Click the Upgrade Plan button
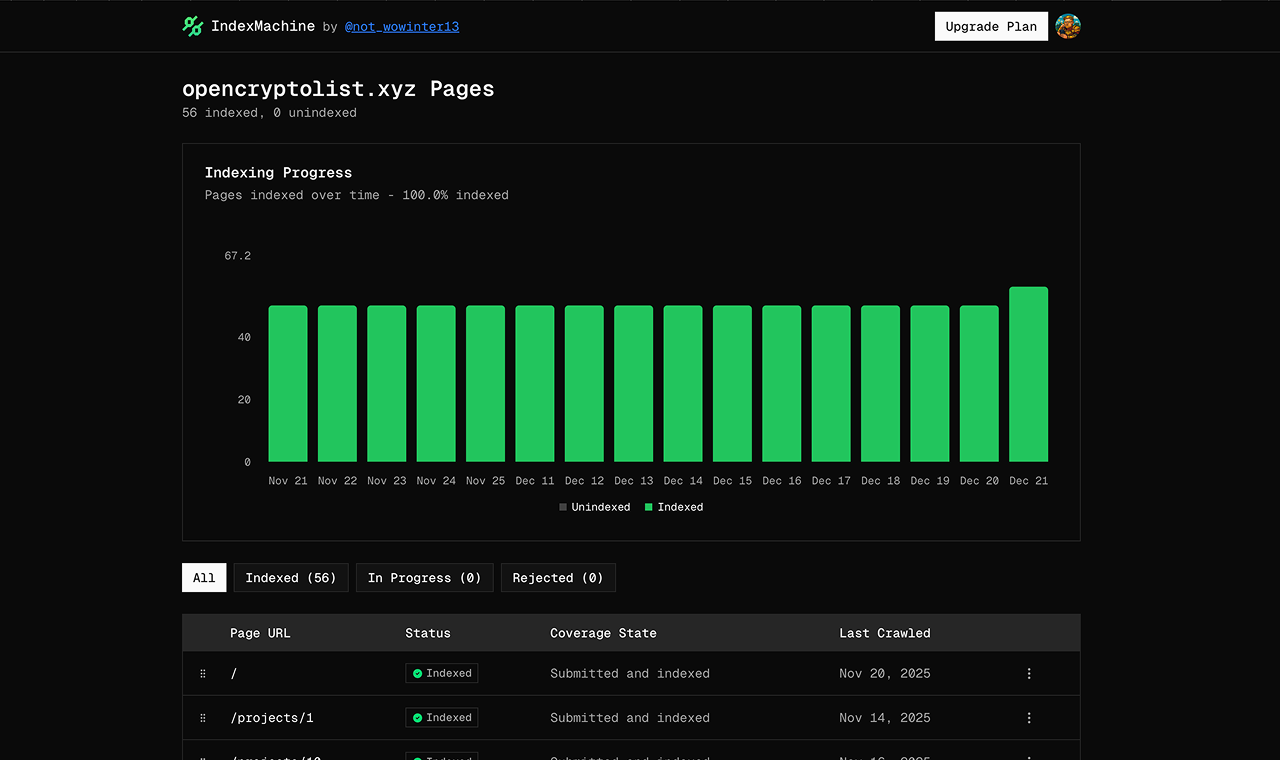Viewport: 1280px width, 760px height. coord(991,26)
